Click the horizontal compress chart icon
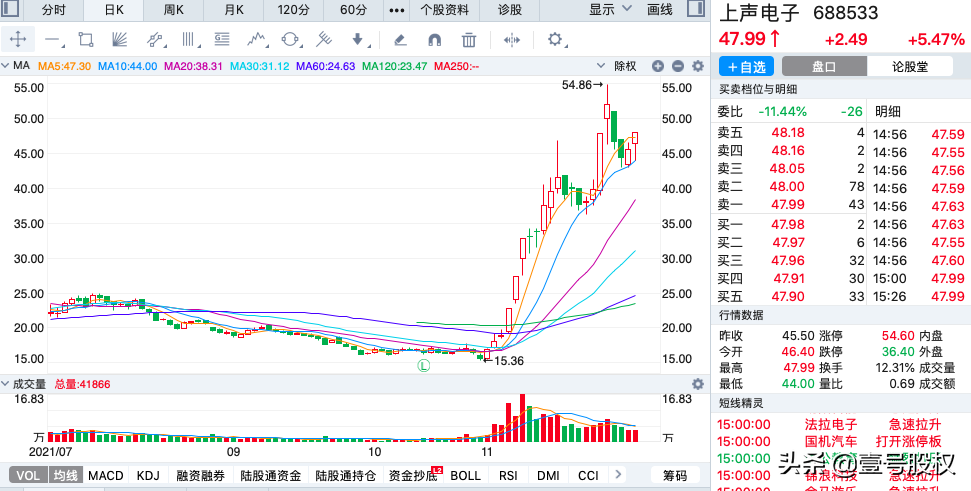Viewport: 971px width, 491px height. 512,40
